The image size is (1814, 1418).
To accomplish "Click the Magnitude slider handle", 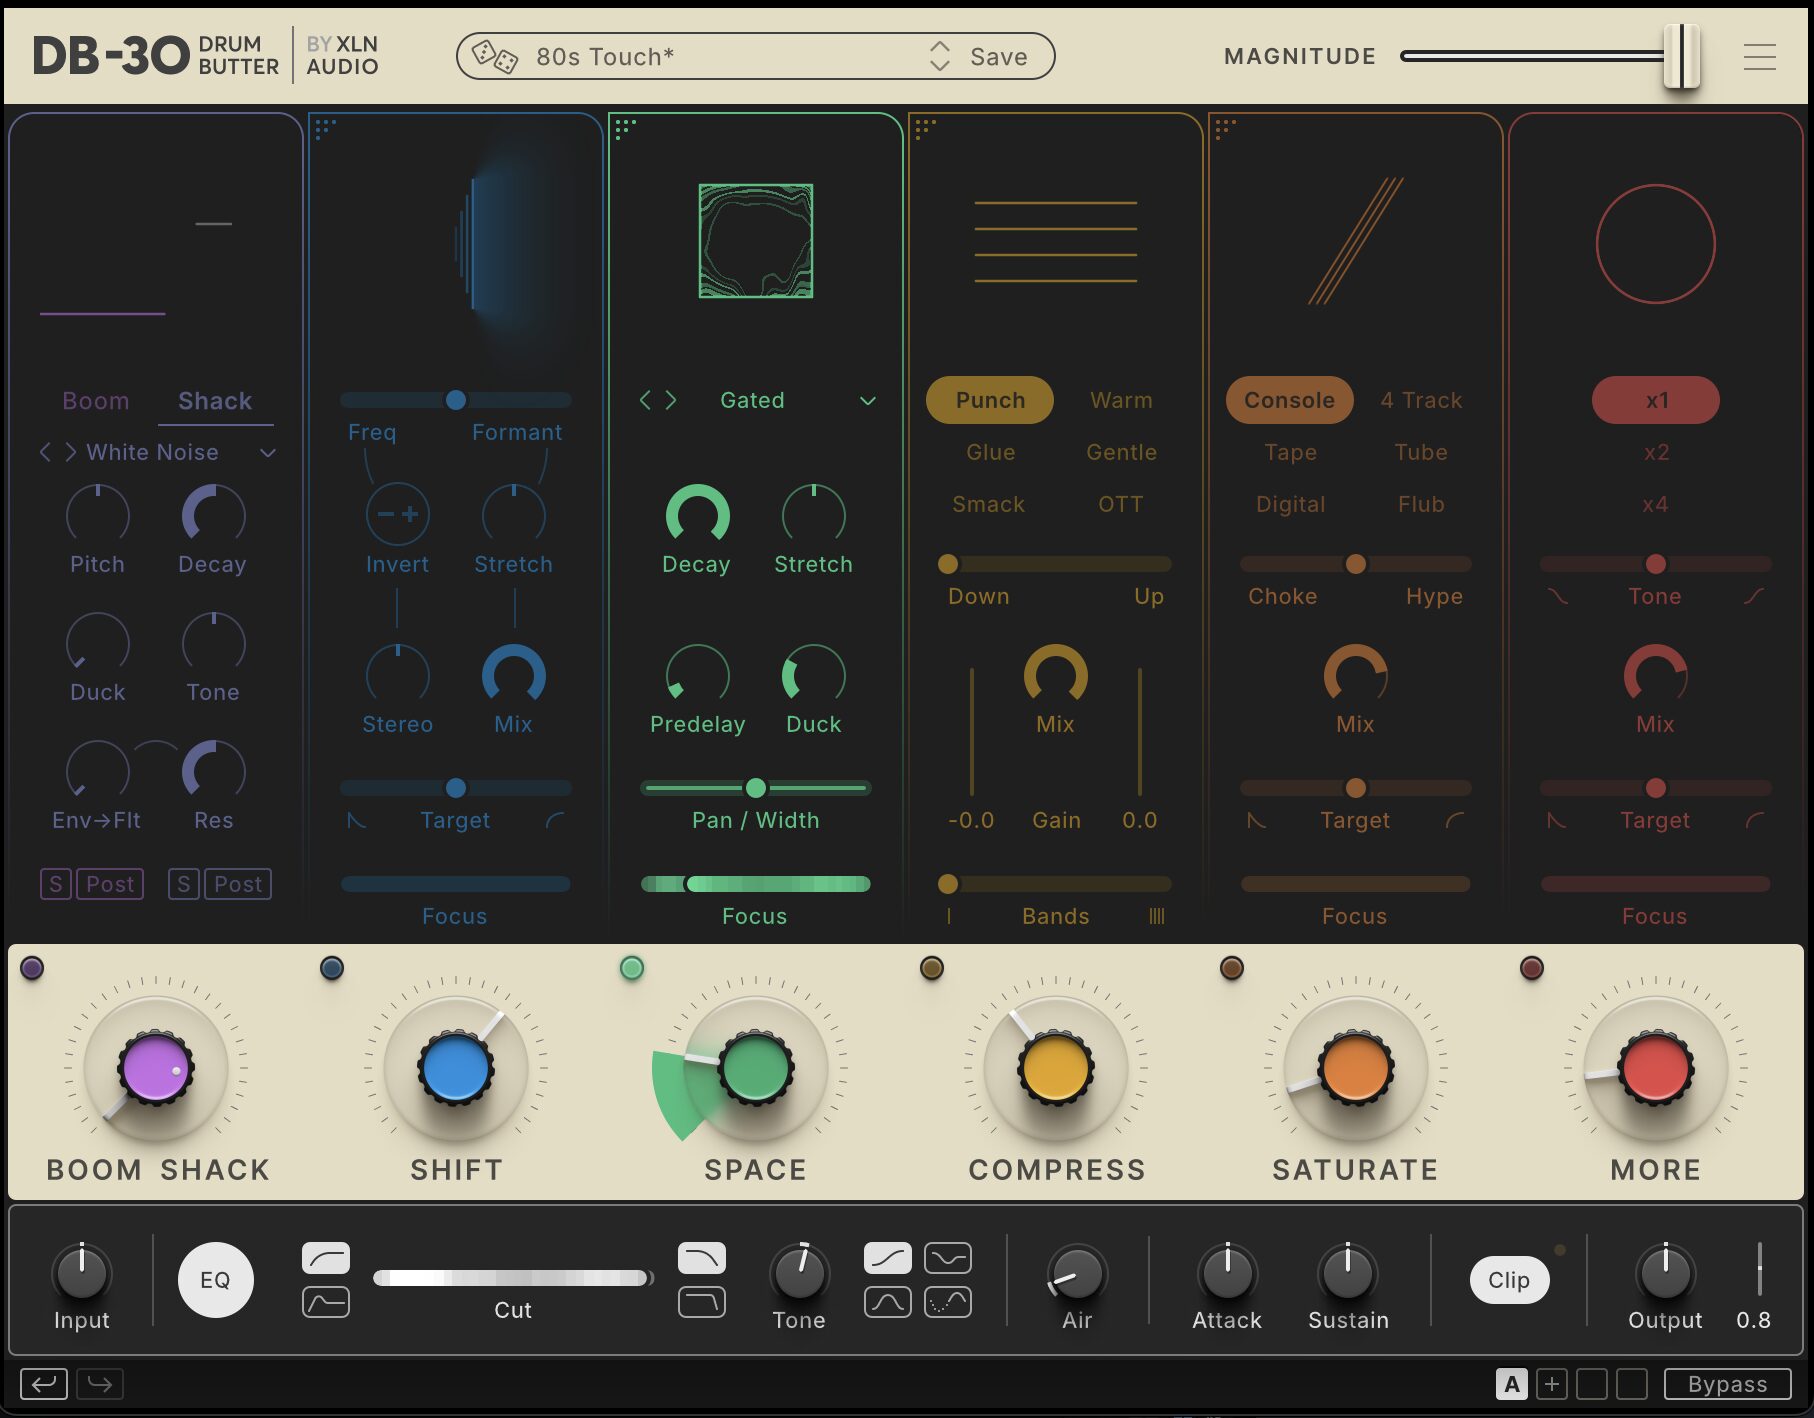I will click(1681, 57).
